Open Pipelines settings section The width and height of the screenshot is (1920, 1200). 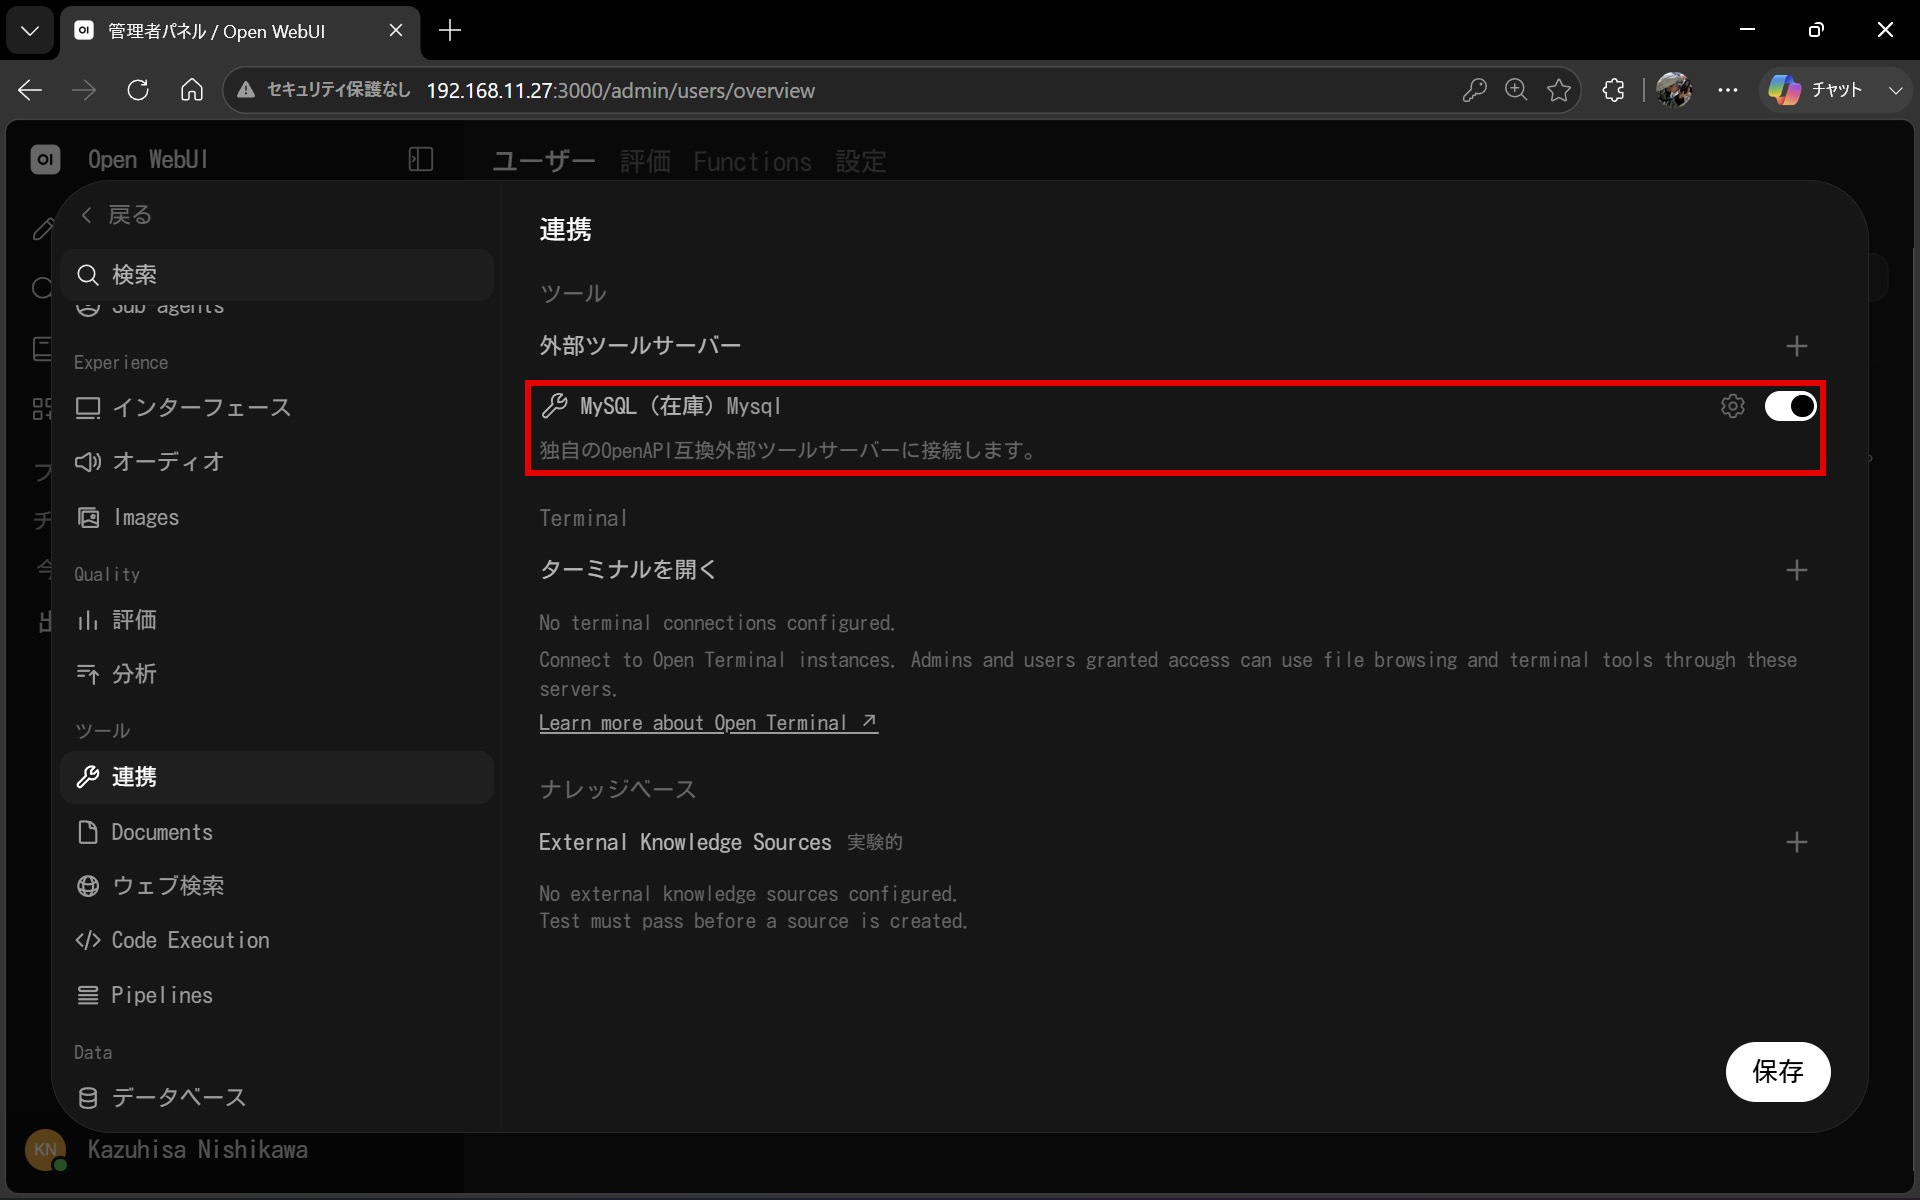tap(277, 995)
